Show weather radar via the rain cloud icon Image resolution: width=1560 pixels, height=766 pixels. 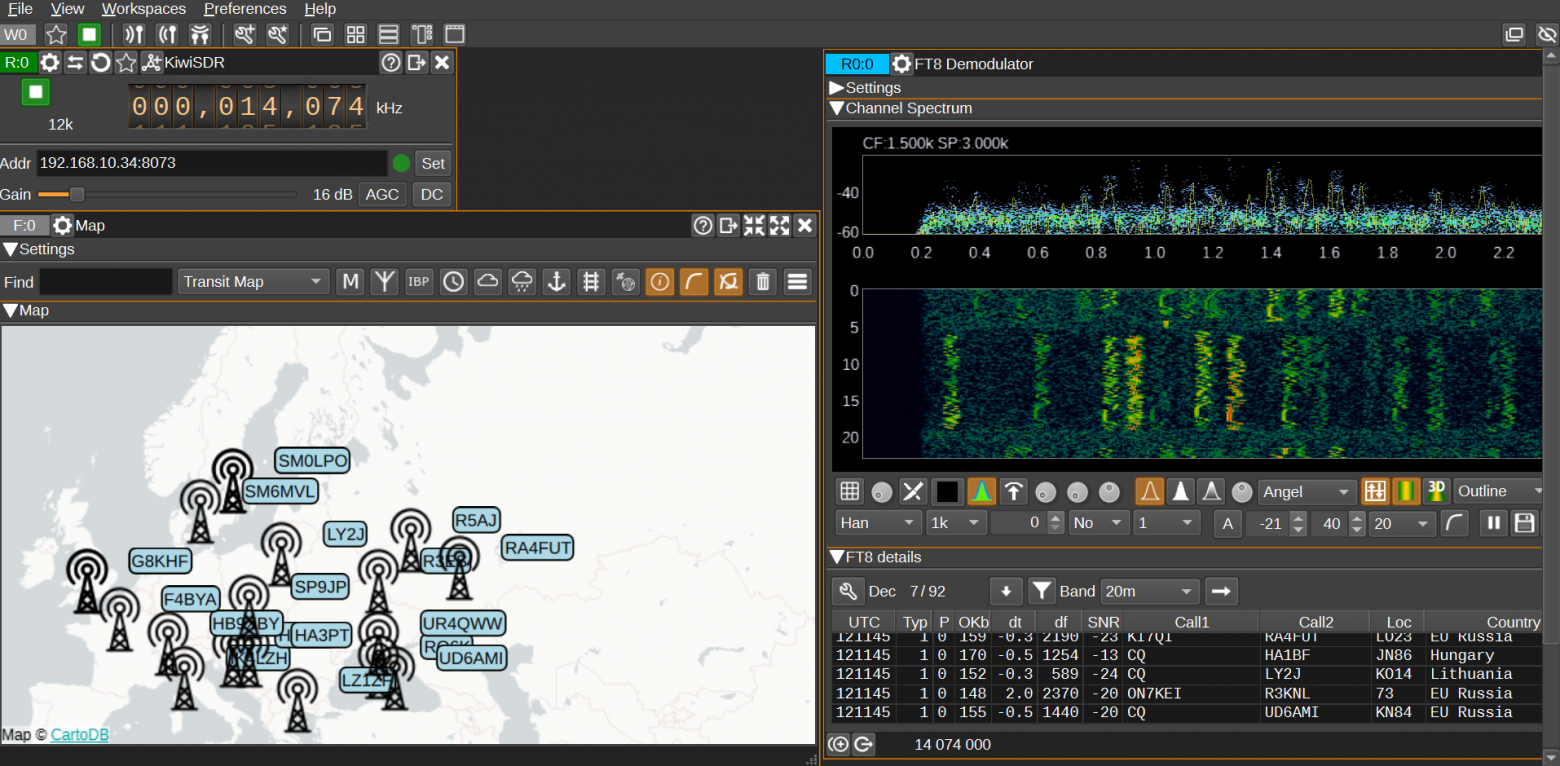tap(522, 281)
